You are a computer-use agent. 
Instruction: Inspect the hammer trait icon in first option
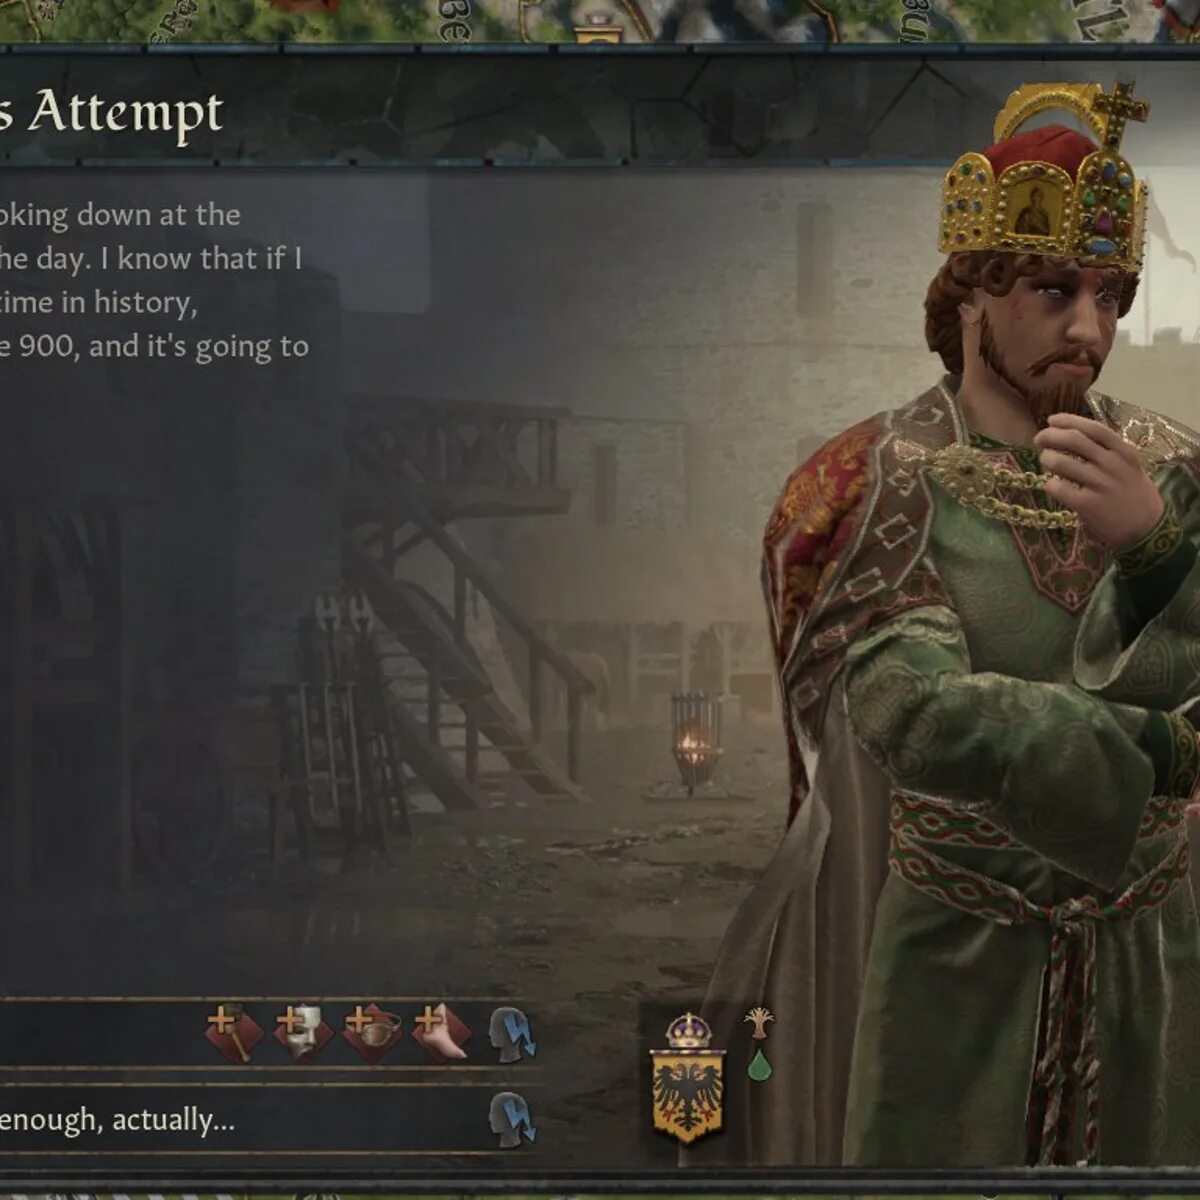tap(235, 1031)
